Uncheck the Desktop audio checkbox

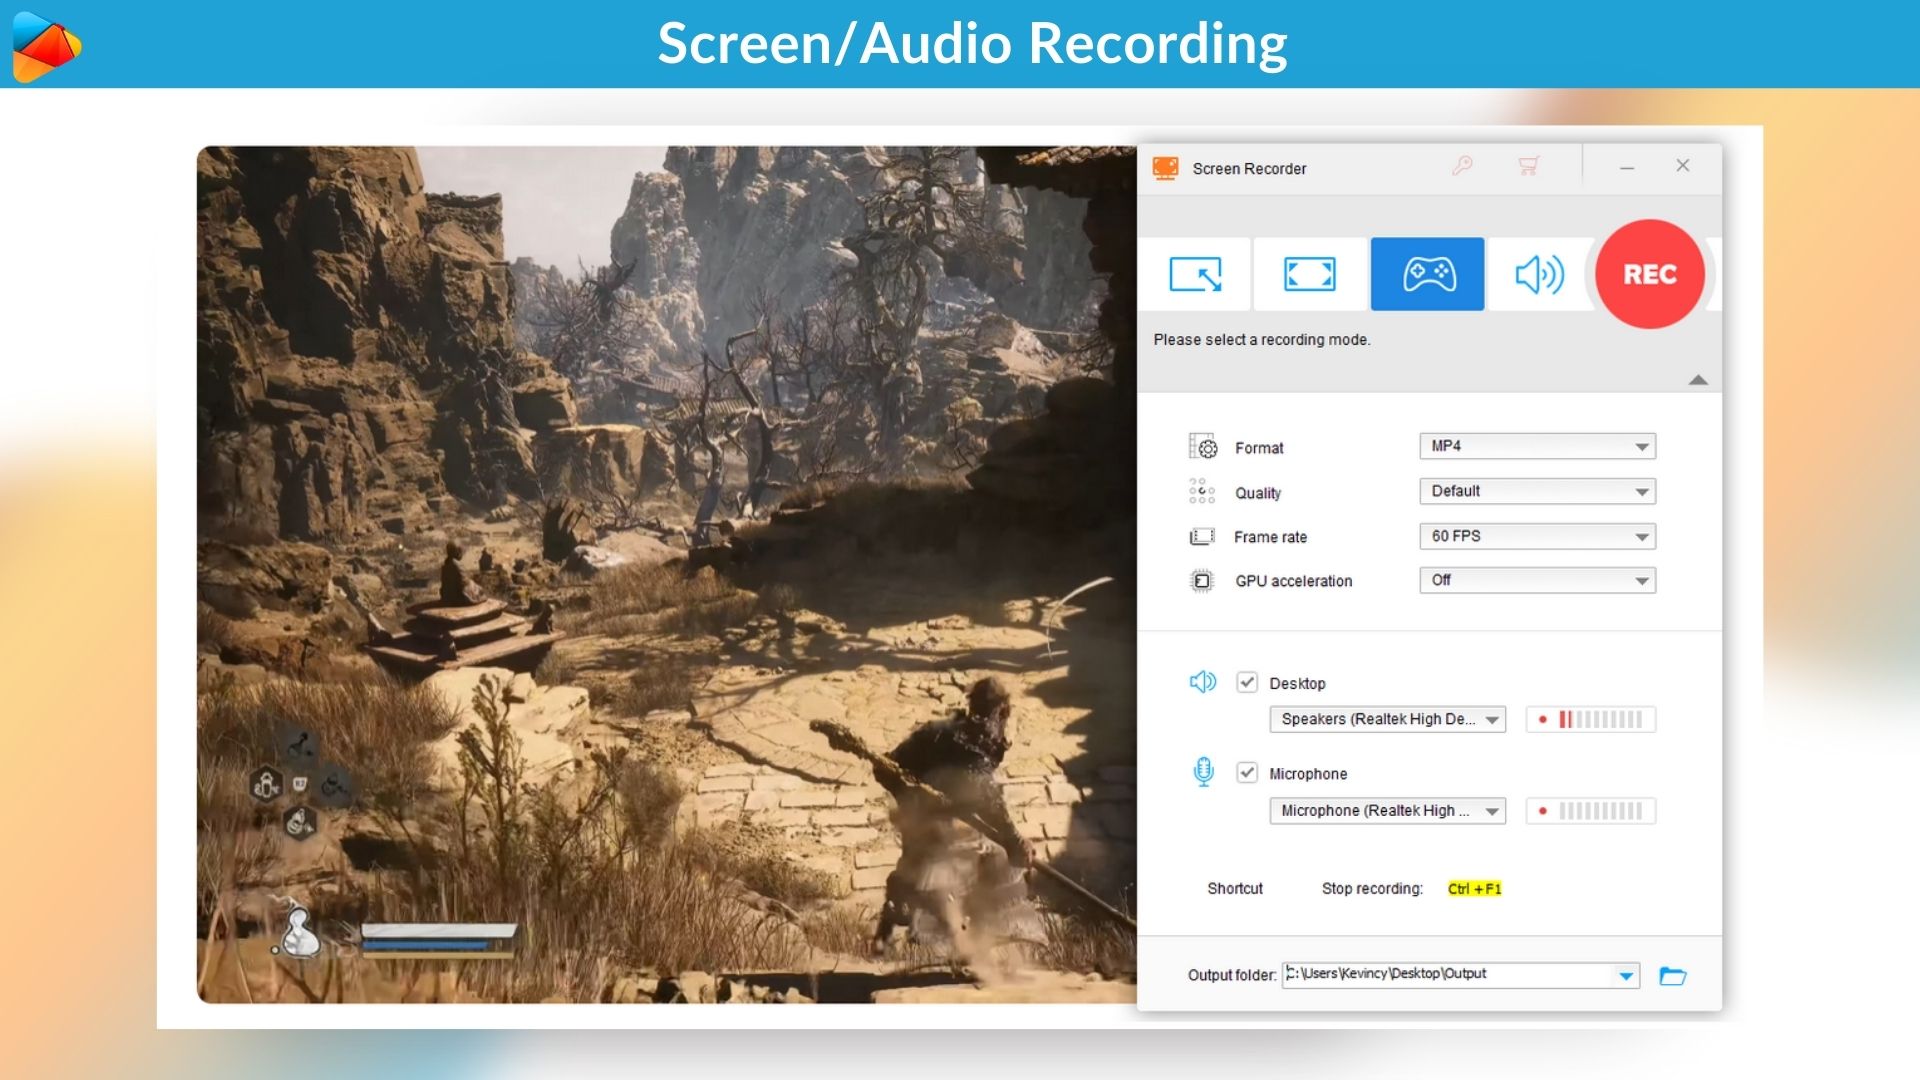(1246, 682)
